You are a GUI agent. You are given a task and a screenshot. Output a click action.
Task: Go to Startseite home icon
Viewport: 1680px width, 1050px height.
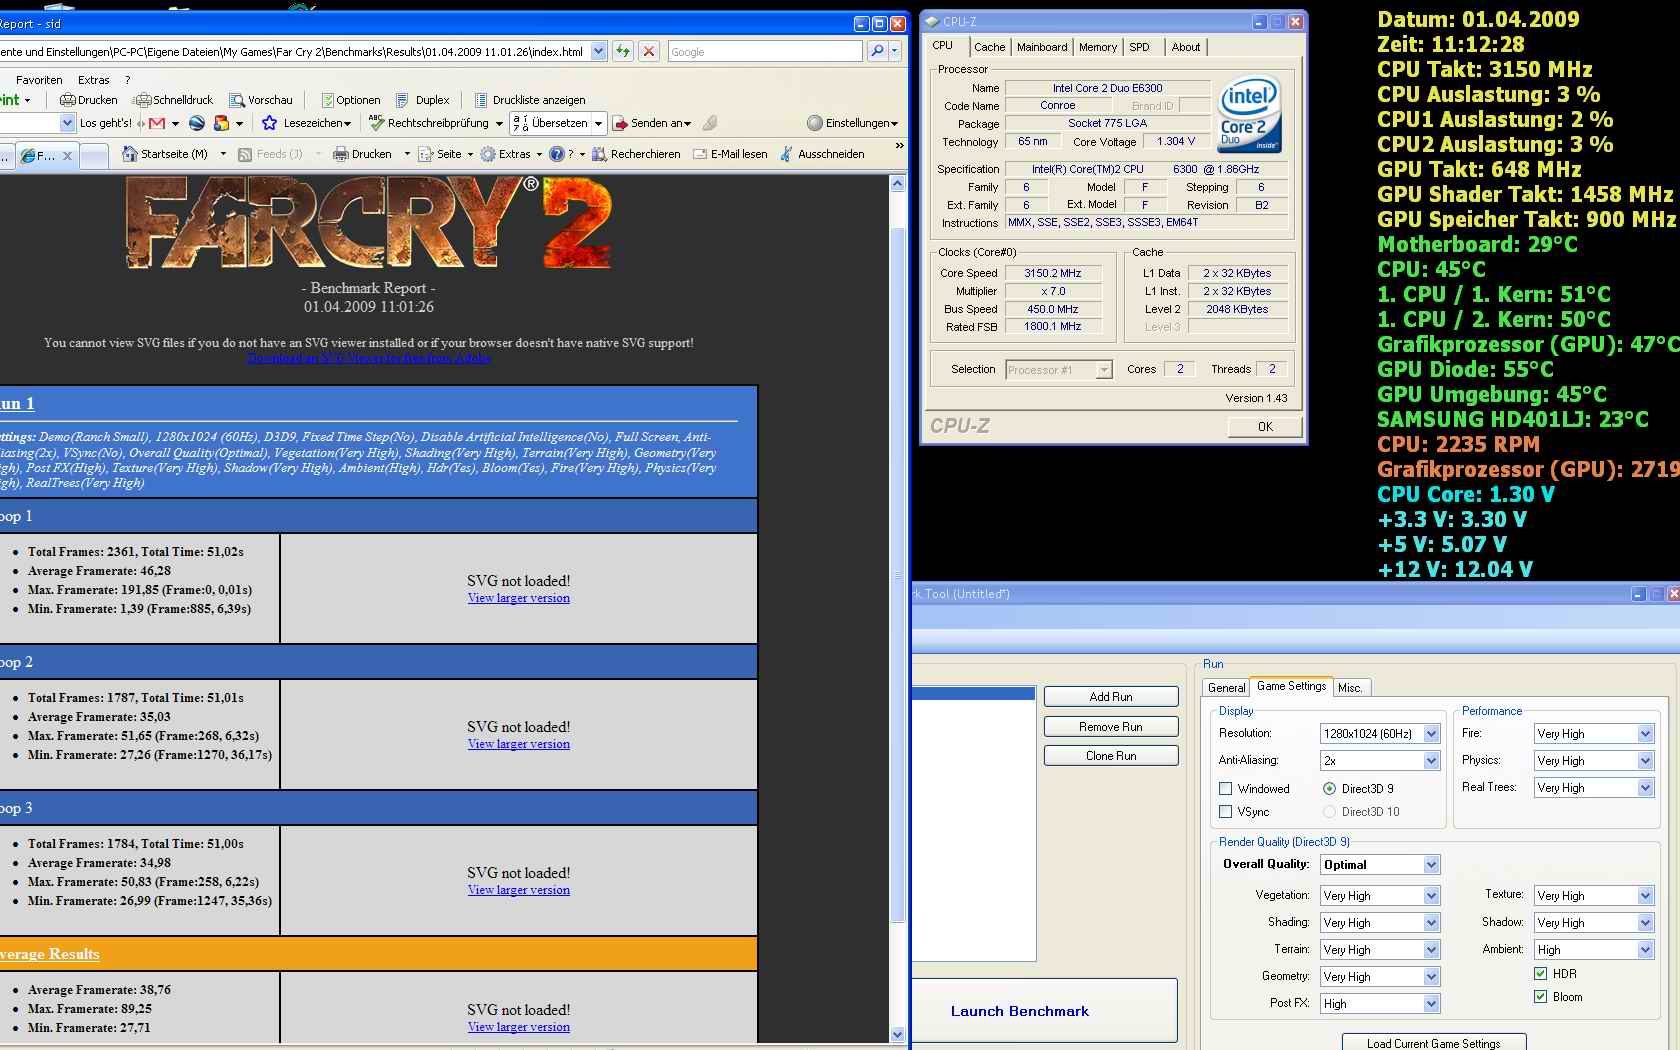point(130,154)
